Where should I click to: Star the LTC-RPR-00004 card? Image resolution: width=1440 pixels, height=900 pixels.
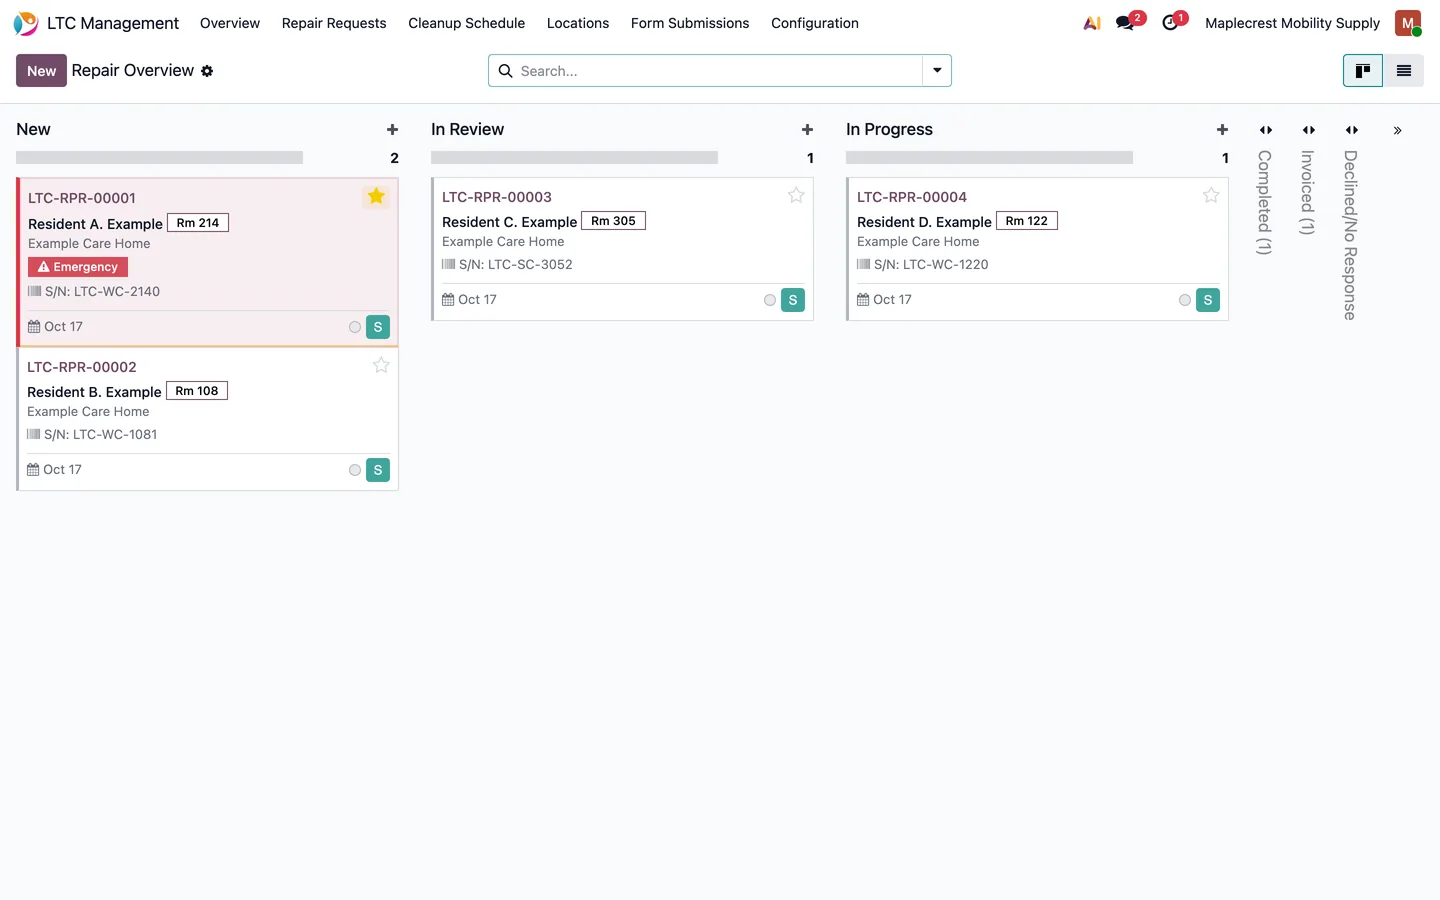(1211, 195)
